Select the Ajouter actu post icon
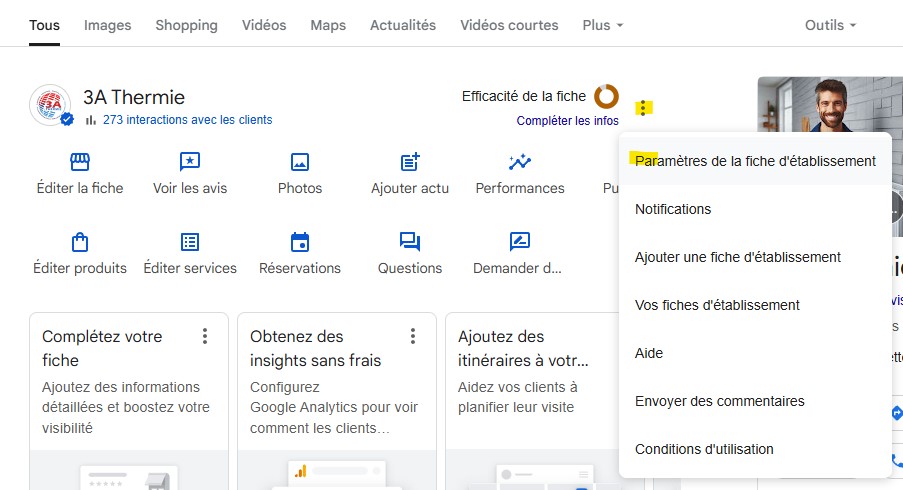This screenshot has height=490, width=903. [x=410, y=162]
